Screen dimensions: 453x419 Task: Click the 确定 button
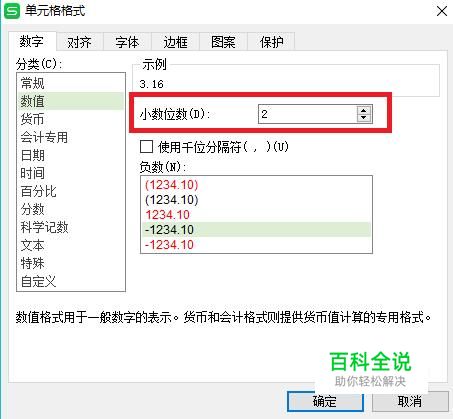click(x=325, y=401)
